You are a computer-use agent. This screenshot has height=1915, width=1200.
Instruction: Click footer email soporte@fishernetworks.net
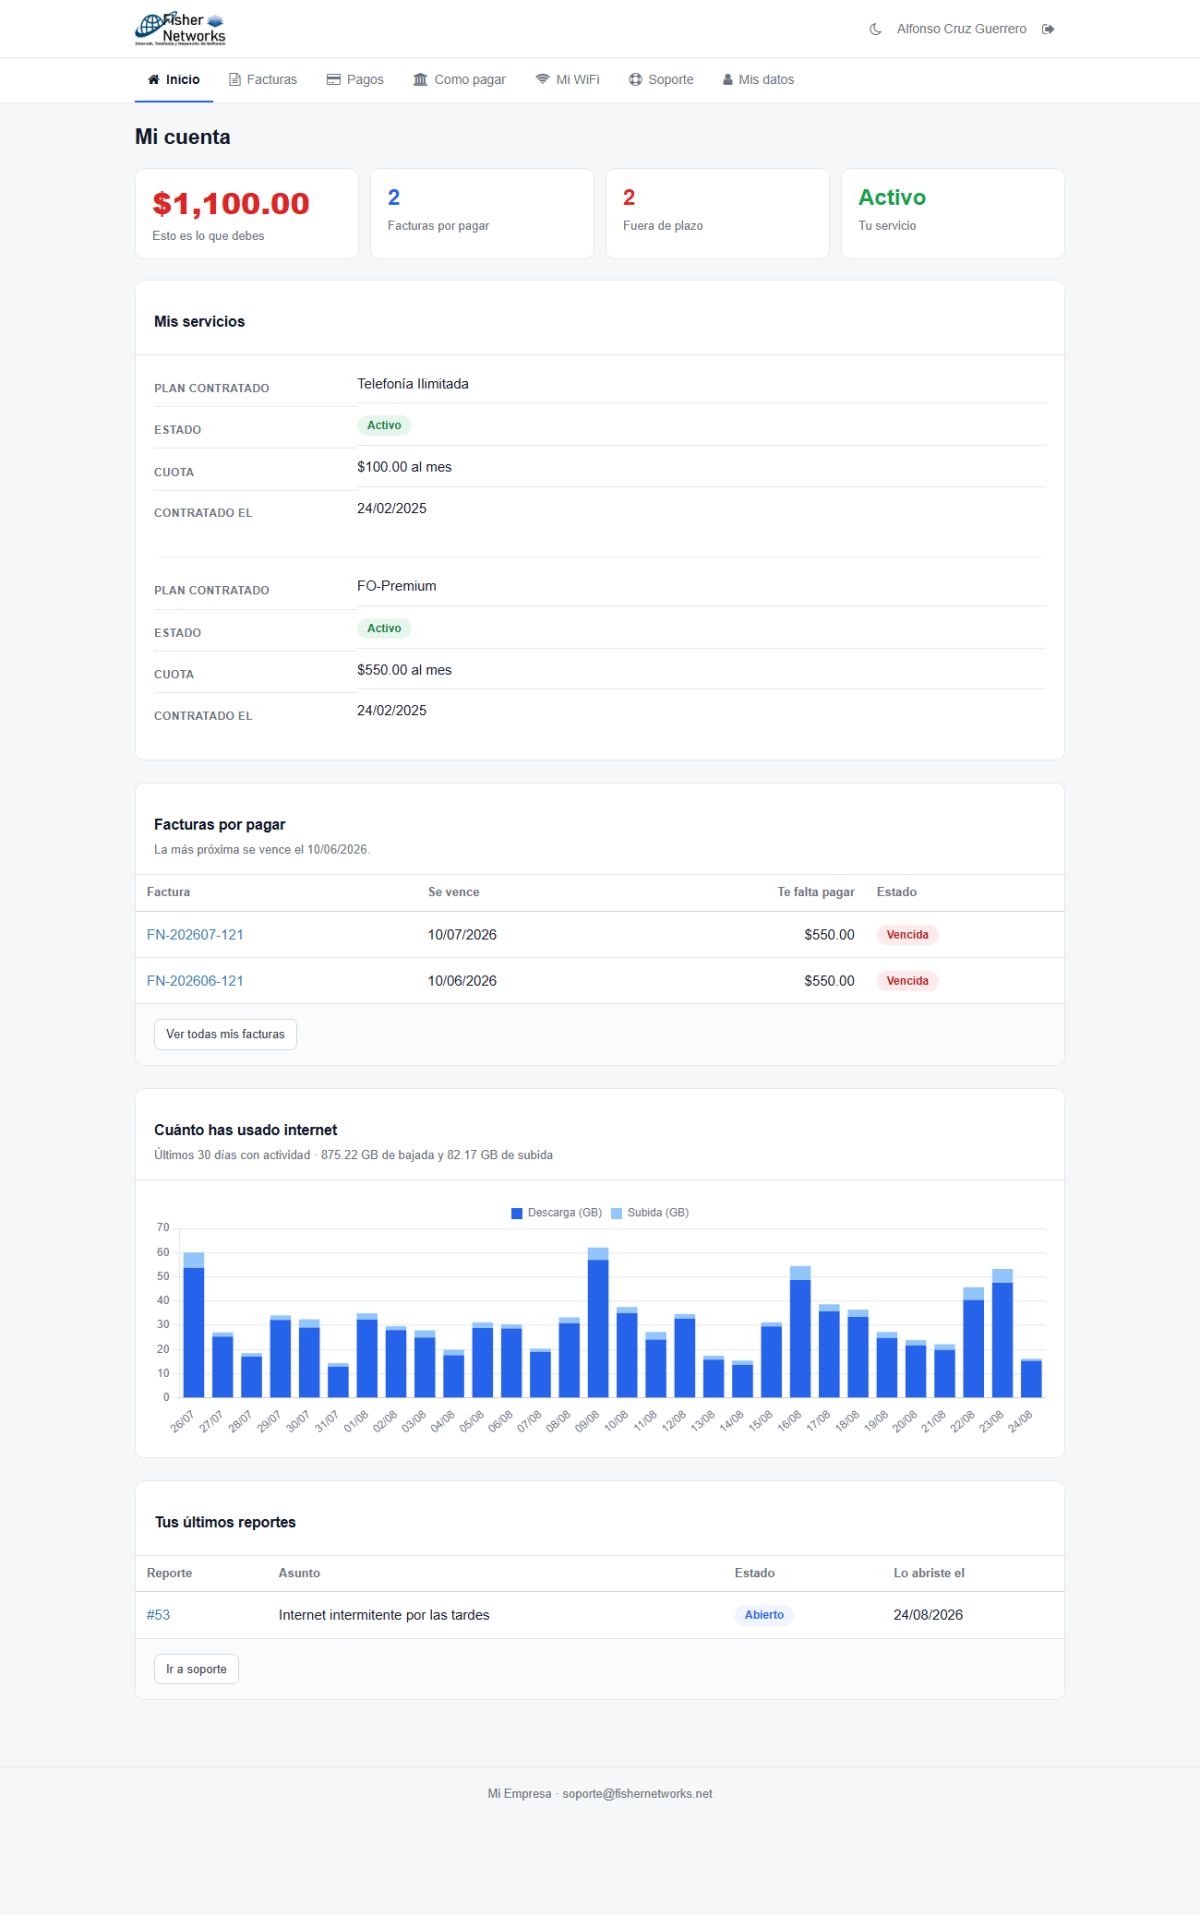click(x=637, y=1794)
